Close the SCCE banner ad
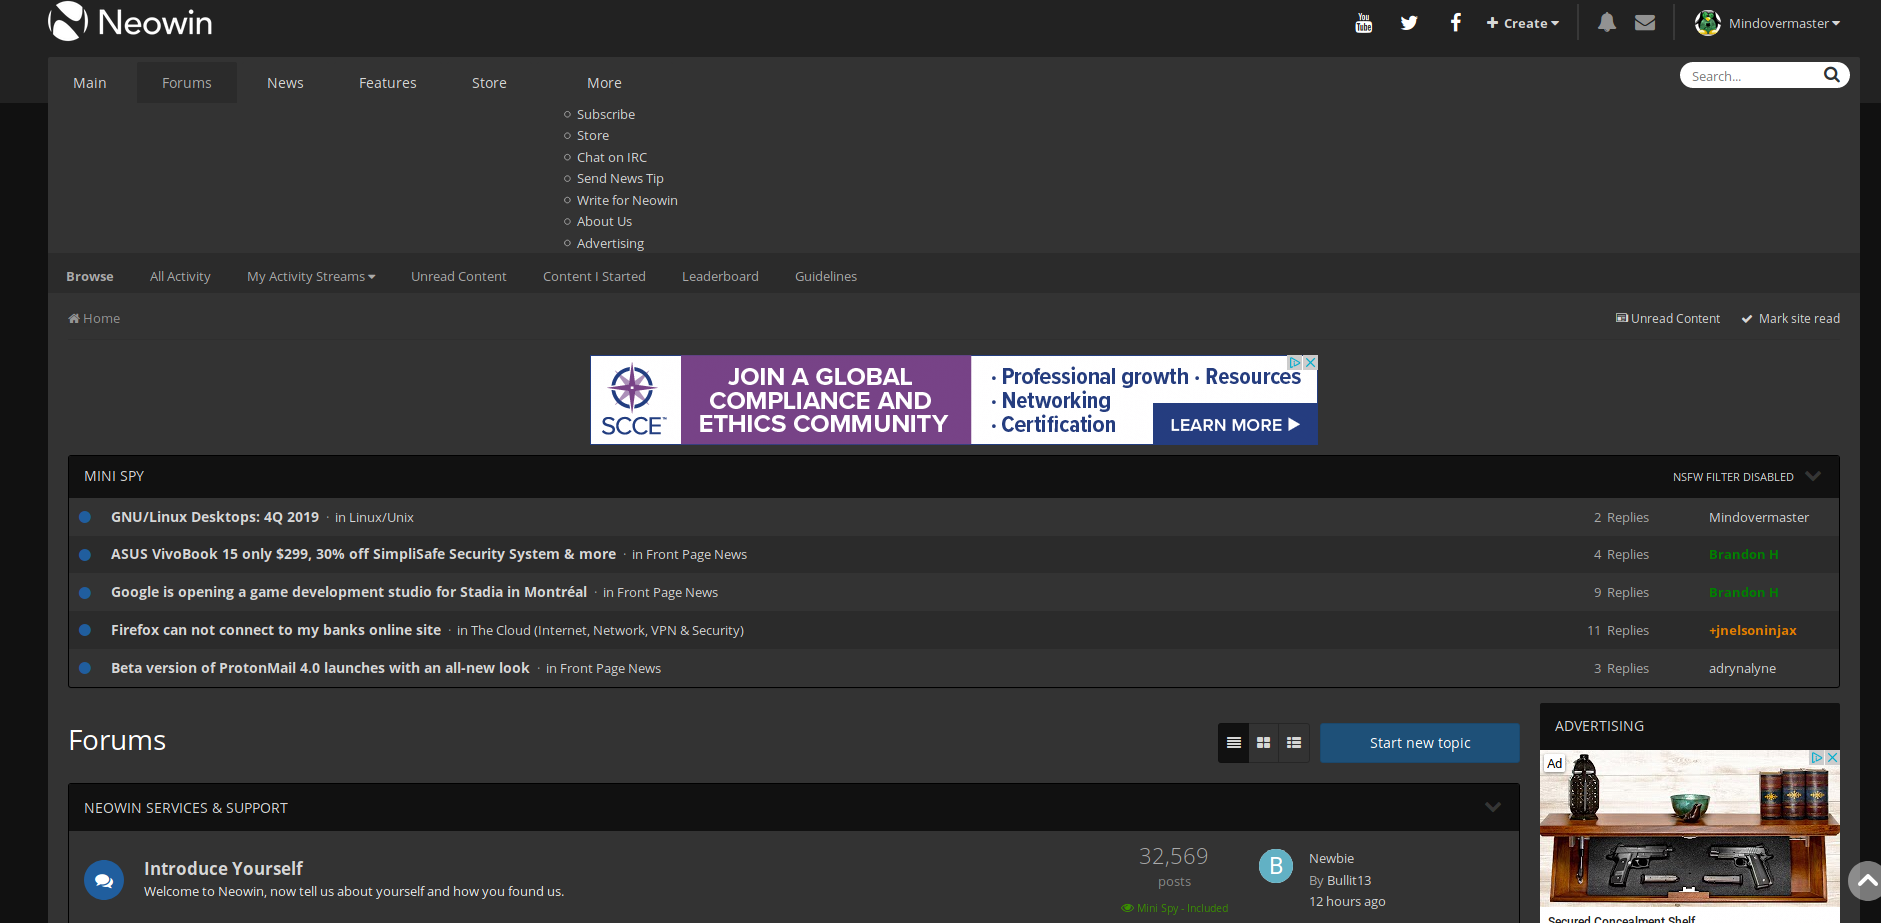 tap(1310, 363)
